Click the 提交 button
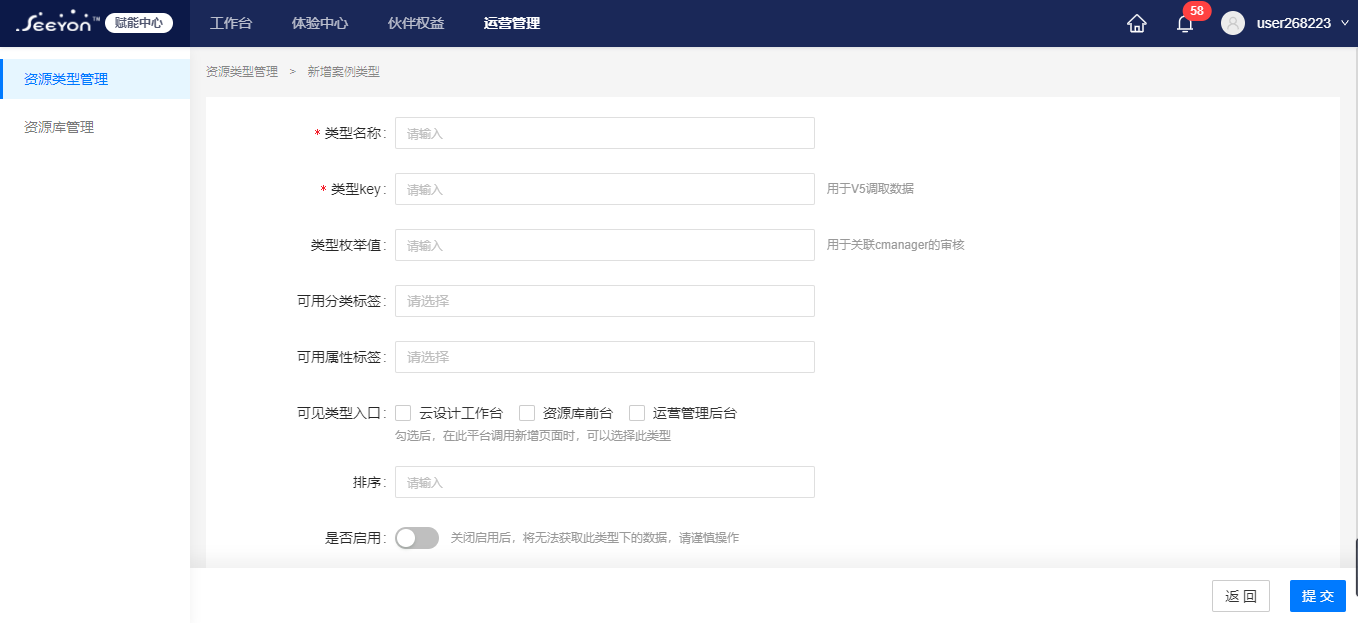The image size is (1358, 623). click(x=1318, y=596)
